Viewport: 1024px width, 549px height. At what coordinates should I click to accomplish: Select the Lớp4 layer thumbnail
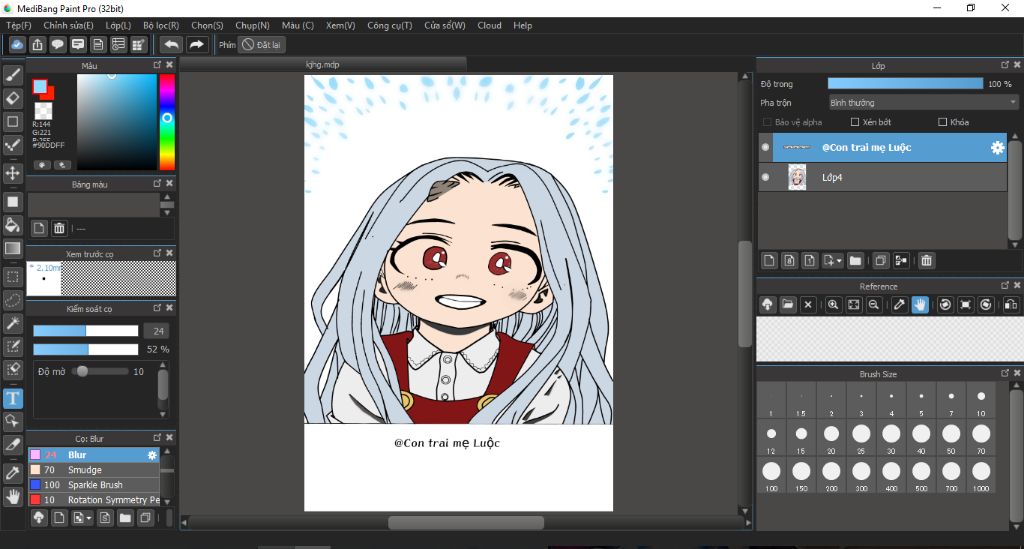[797, 177]
